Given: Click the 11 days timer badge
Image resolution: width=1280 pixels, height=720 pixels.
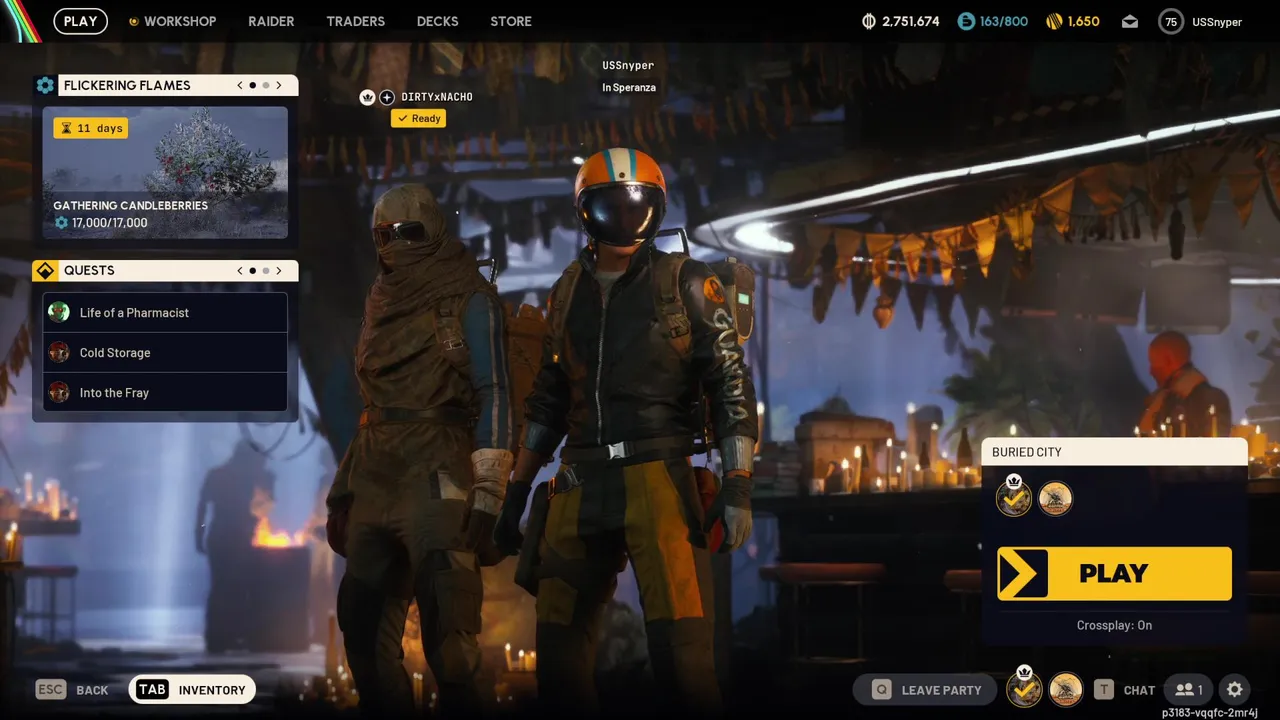Looking at the screenshot, I should click(x=91, y=128).
